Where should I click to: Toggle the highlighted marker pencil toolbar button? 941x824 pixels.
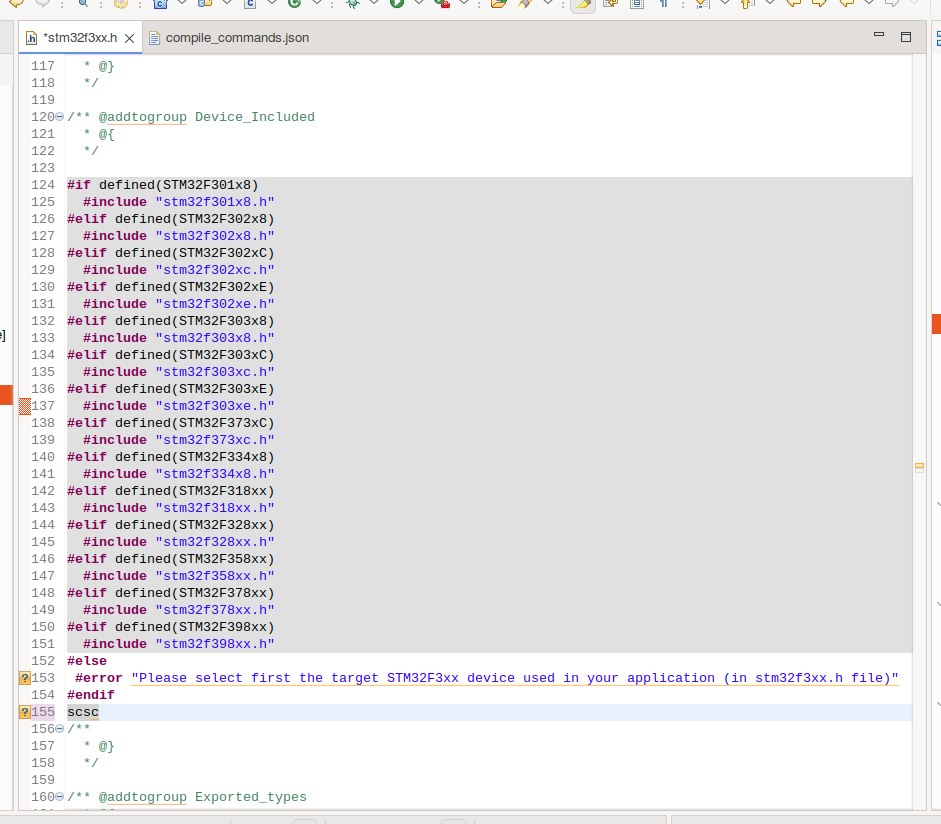tap(582, 4)
